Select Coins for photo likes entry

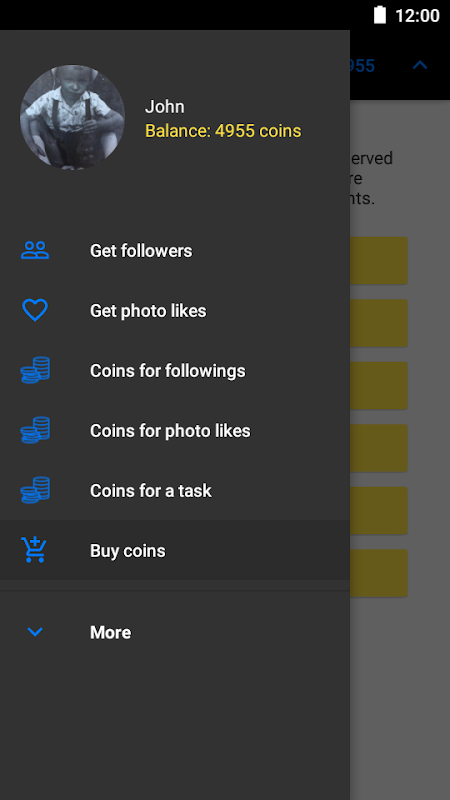(x=175, y=430)
